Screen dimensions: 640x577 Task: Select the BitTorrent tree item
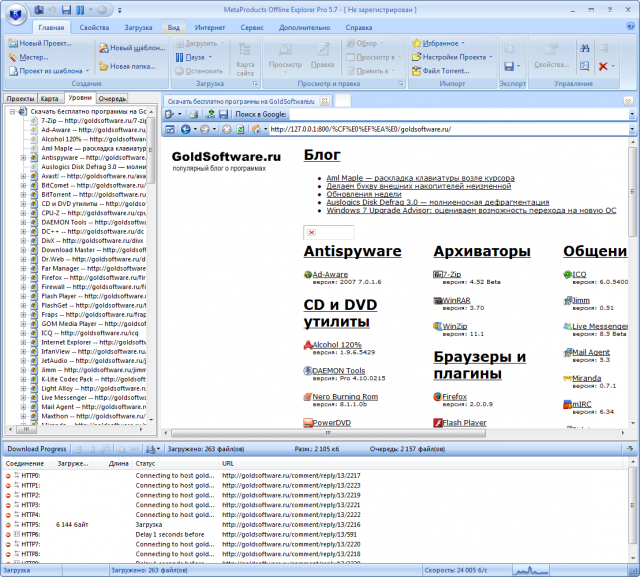click(93, 195)
